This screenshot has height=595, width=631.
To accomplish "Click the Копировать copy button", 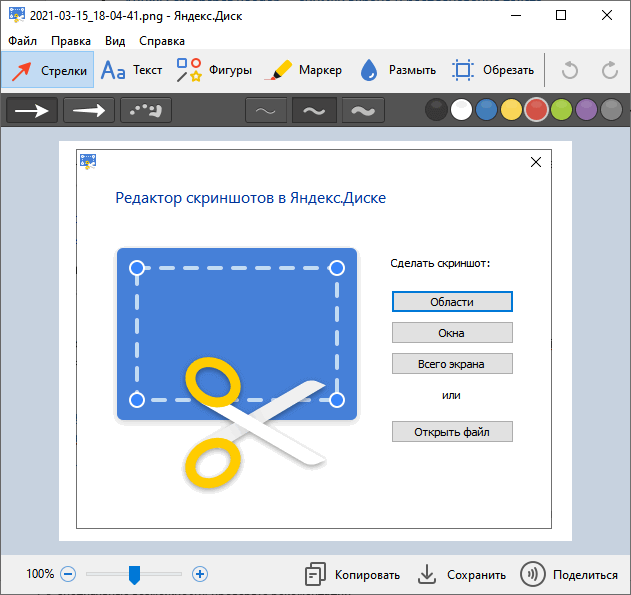I will (x=353, y=574).
